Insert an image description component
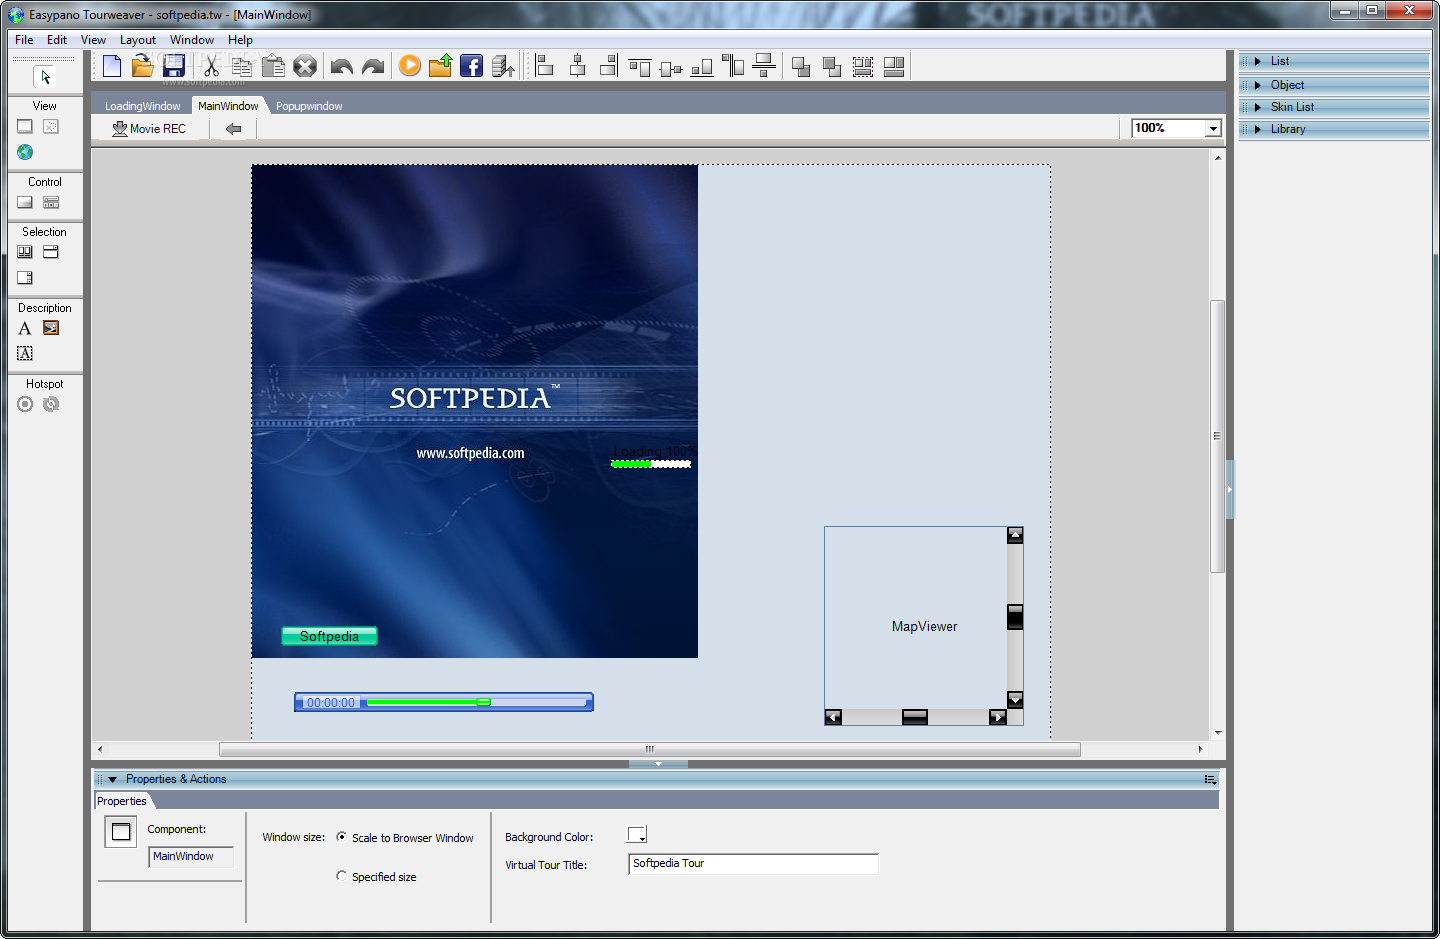1440x939 pixels. 51,328
